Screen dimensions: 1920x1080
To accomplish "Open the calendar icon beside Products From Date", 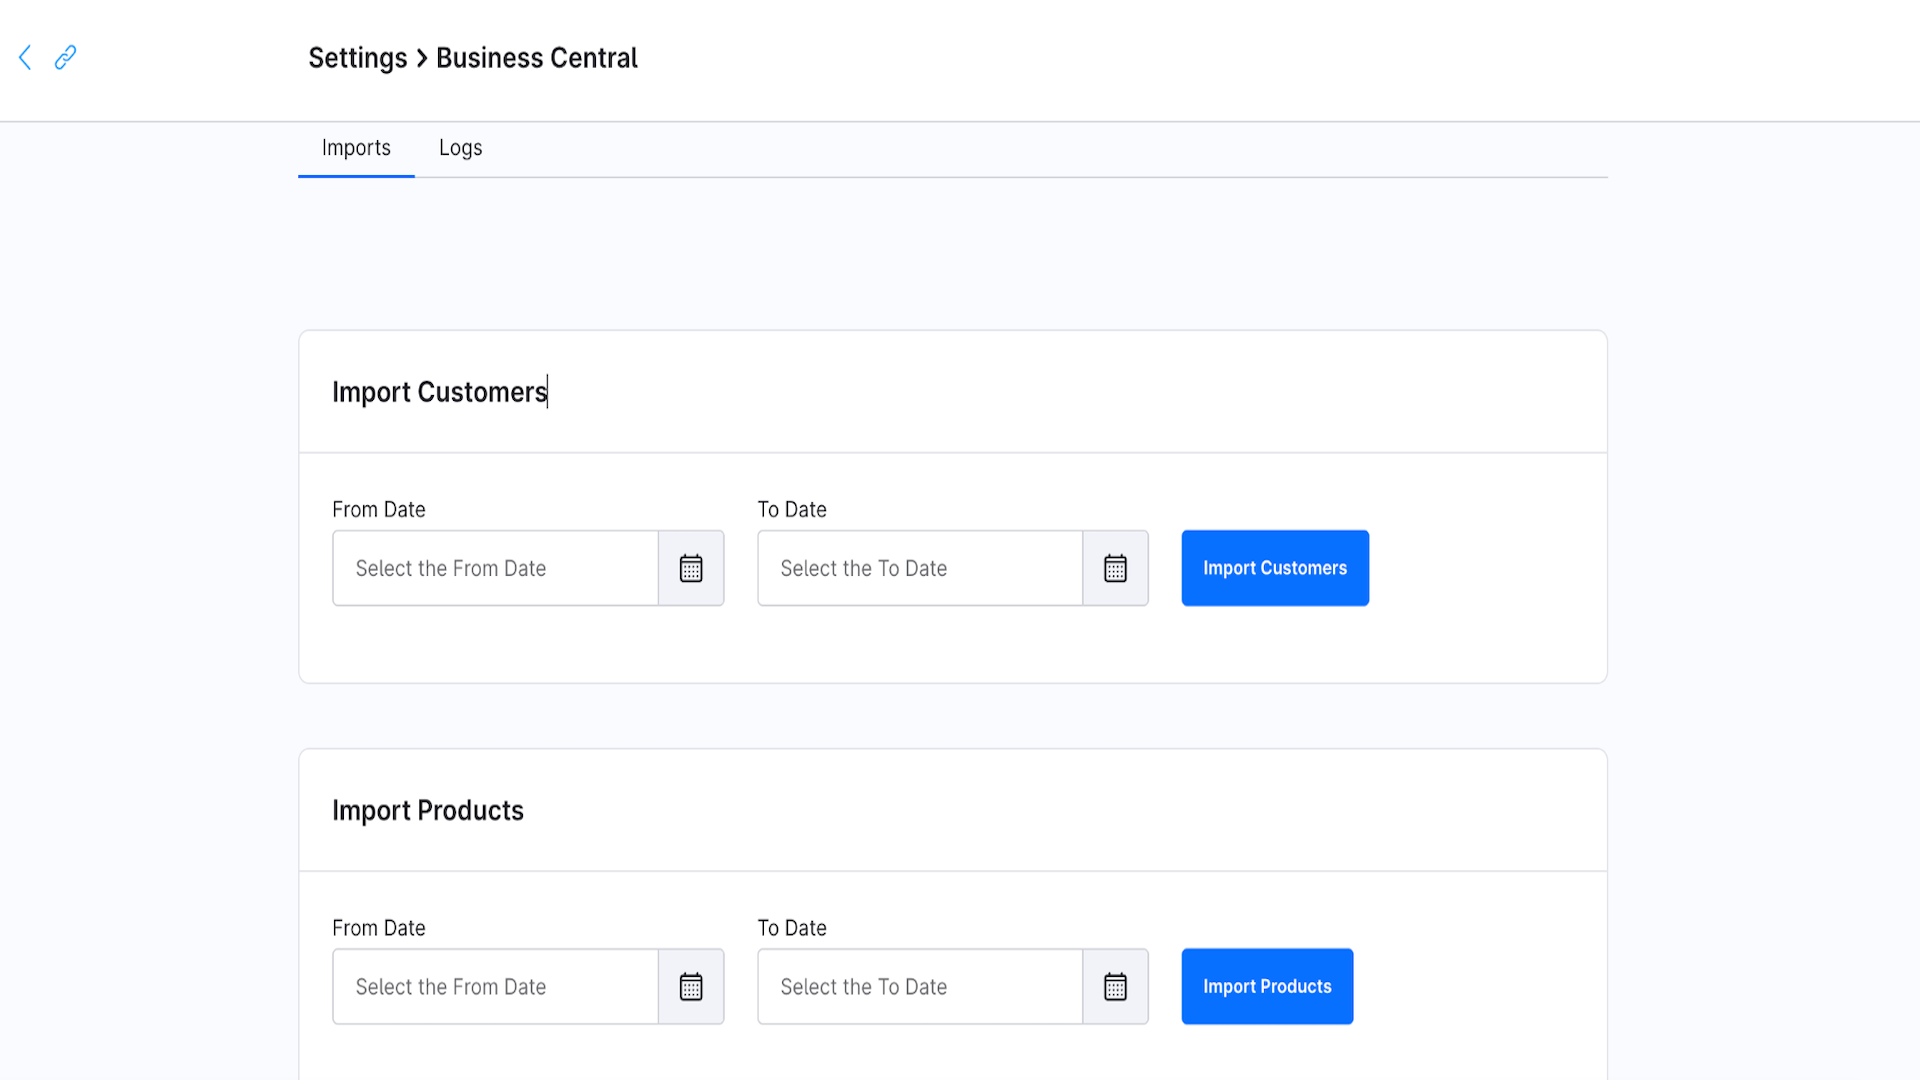I will tap(691, 986).
